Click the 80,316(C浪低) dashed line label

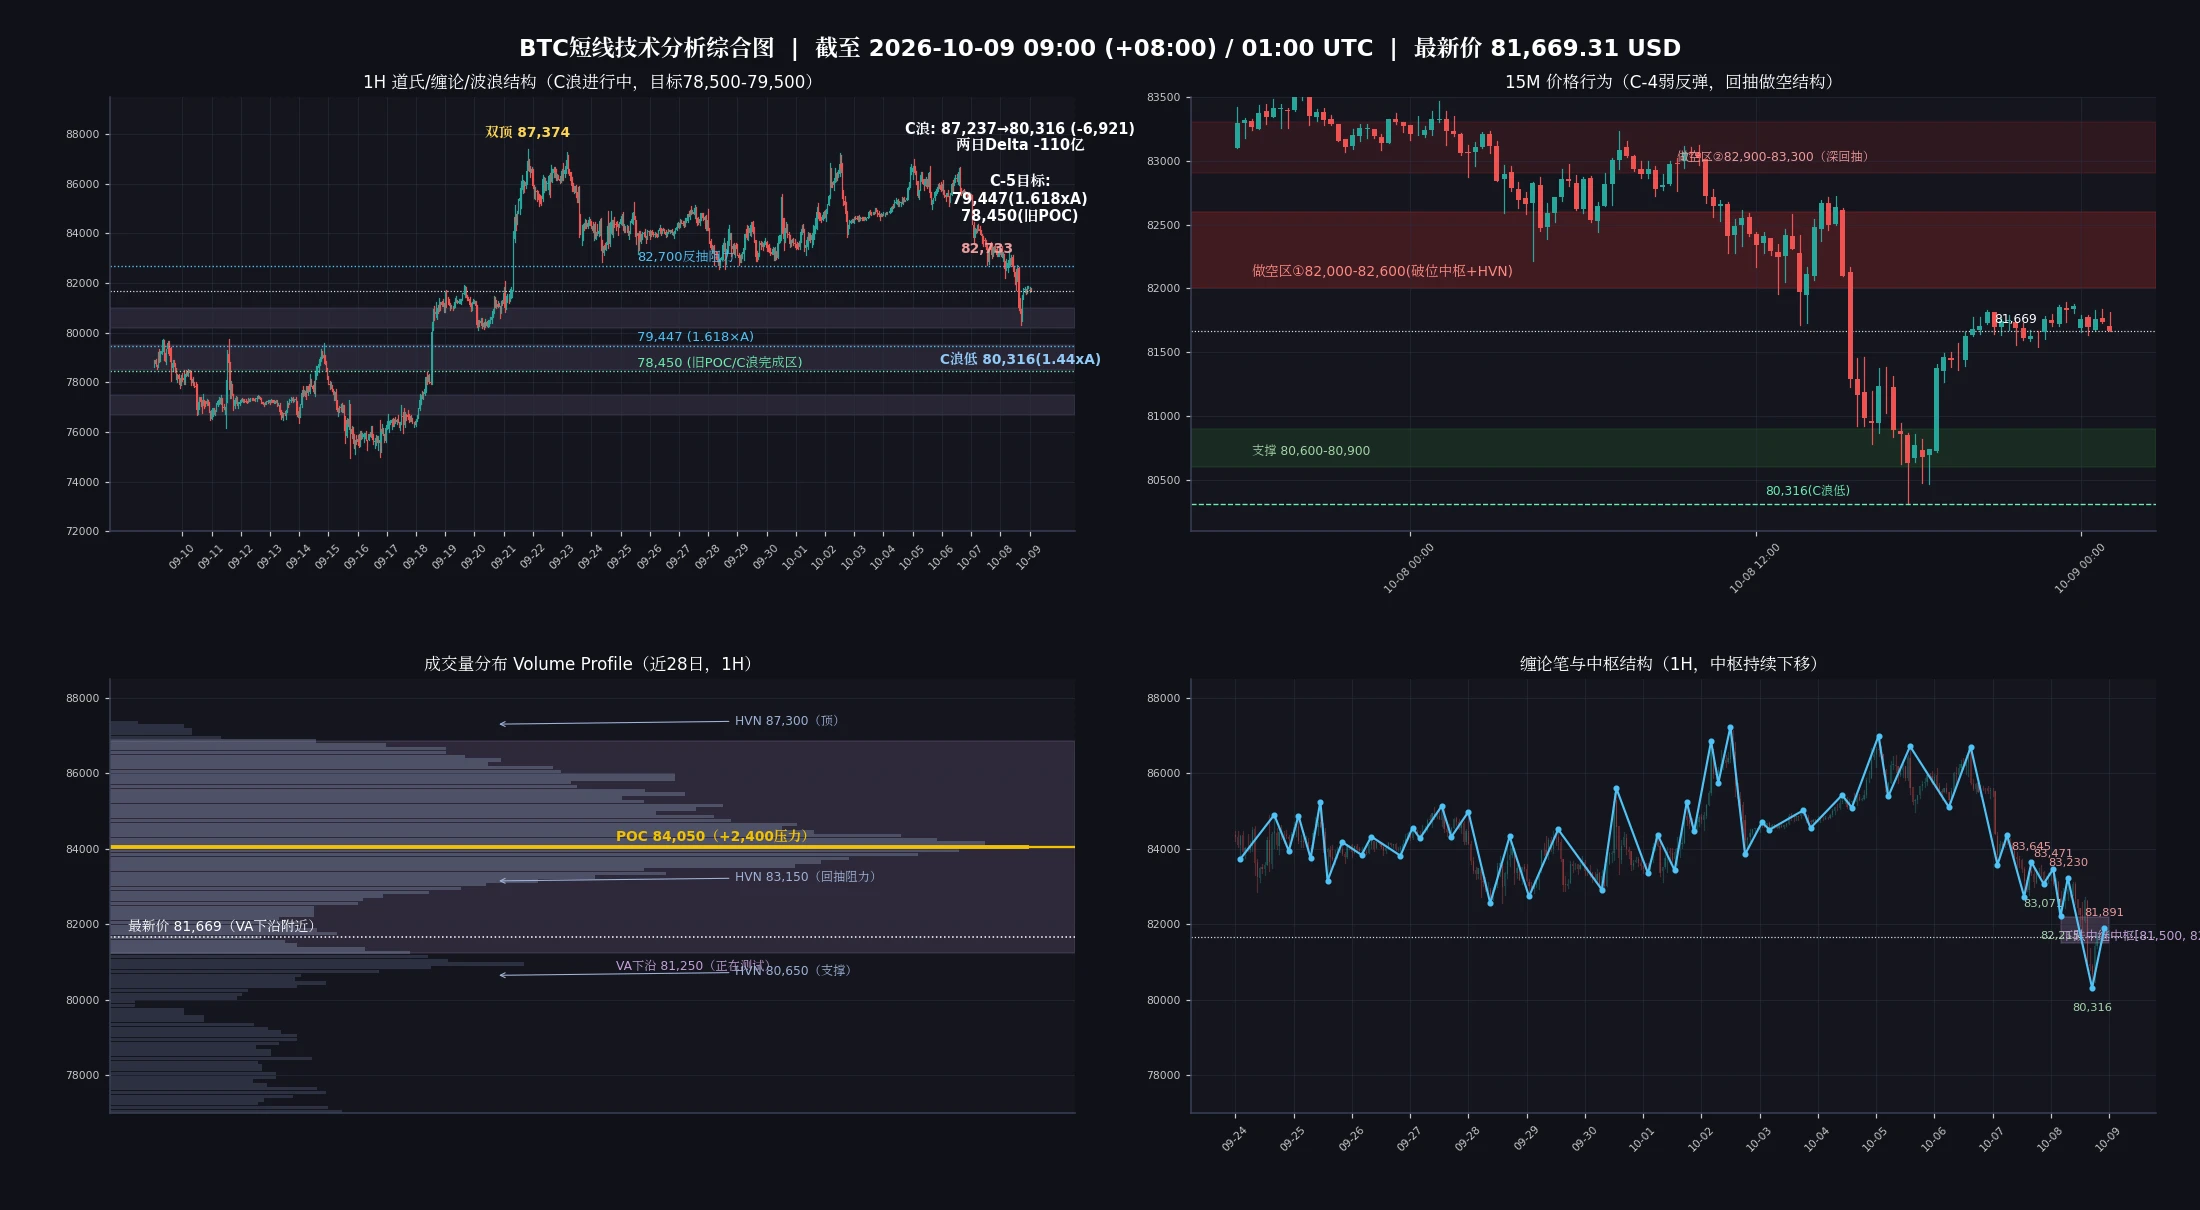point(1807,491)
